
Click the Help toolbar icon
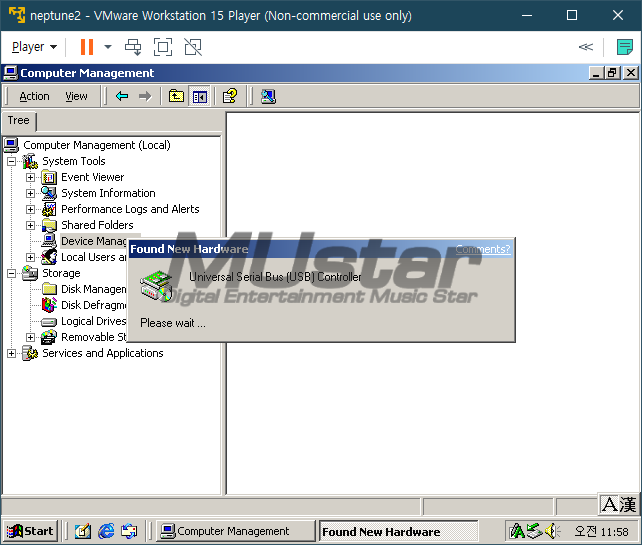230,96
